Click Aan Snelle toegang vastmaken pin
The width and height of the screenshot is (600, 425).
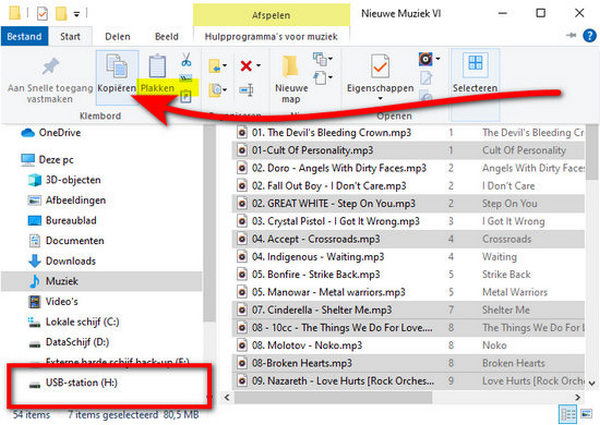[50, 67]
